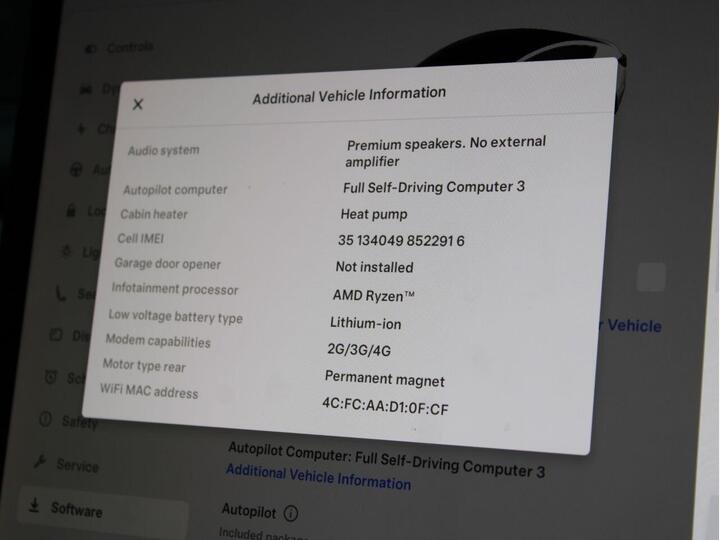This screenshot has width=720, height=540.
Task: Click the Safety info circle icon
Action: pos(45,418)
